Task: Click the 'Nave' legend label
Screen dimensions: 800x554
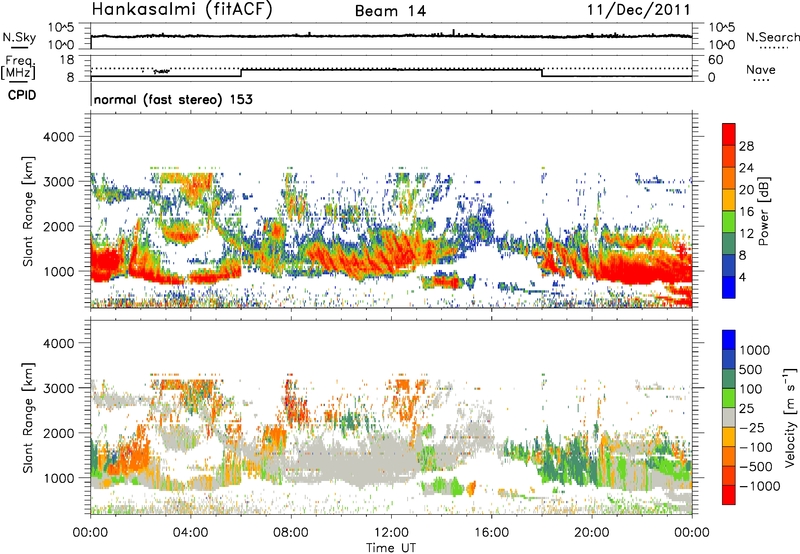Action: click(761, 69)
